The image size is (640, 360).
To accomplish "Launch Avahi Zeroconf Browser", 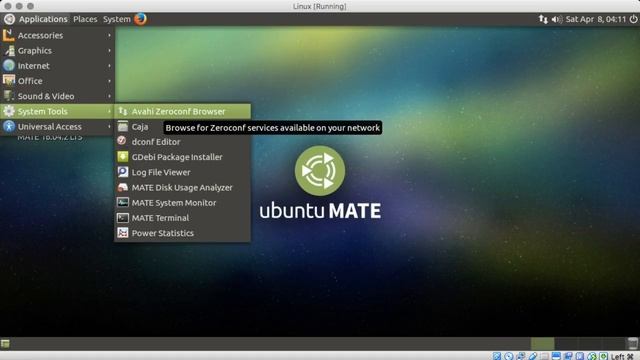I will 182,111.
